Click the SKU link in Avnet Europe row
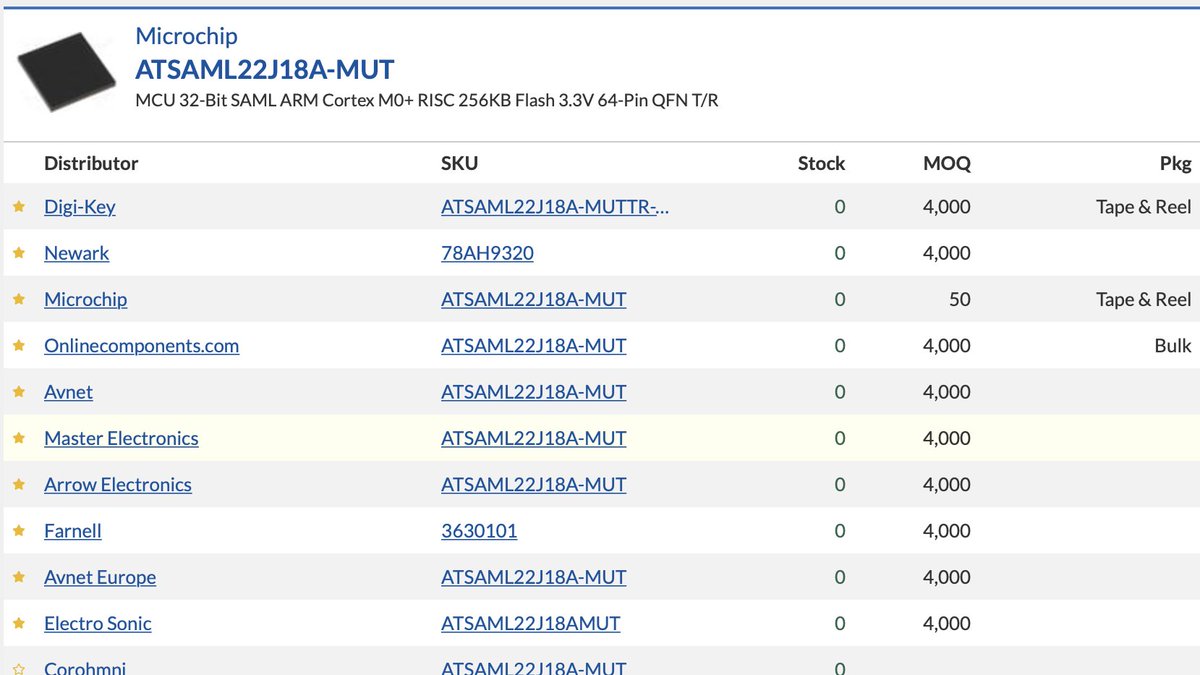The height and width of the screenshot is (675, 1200). (534, 577)
